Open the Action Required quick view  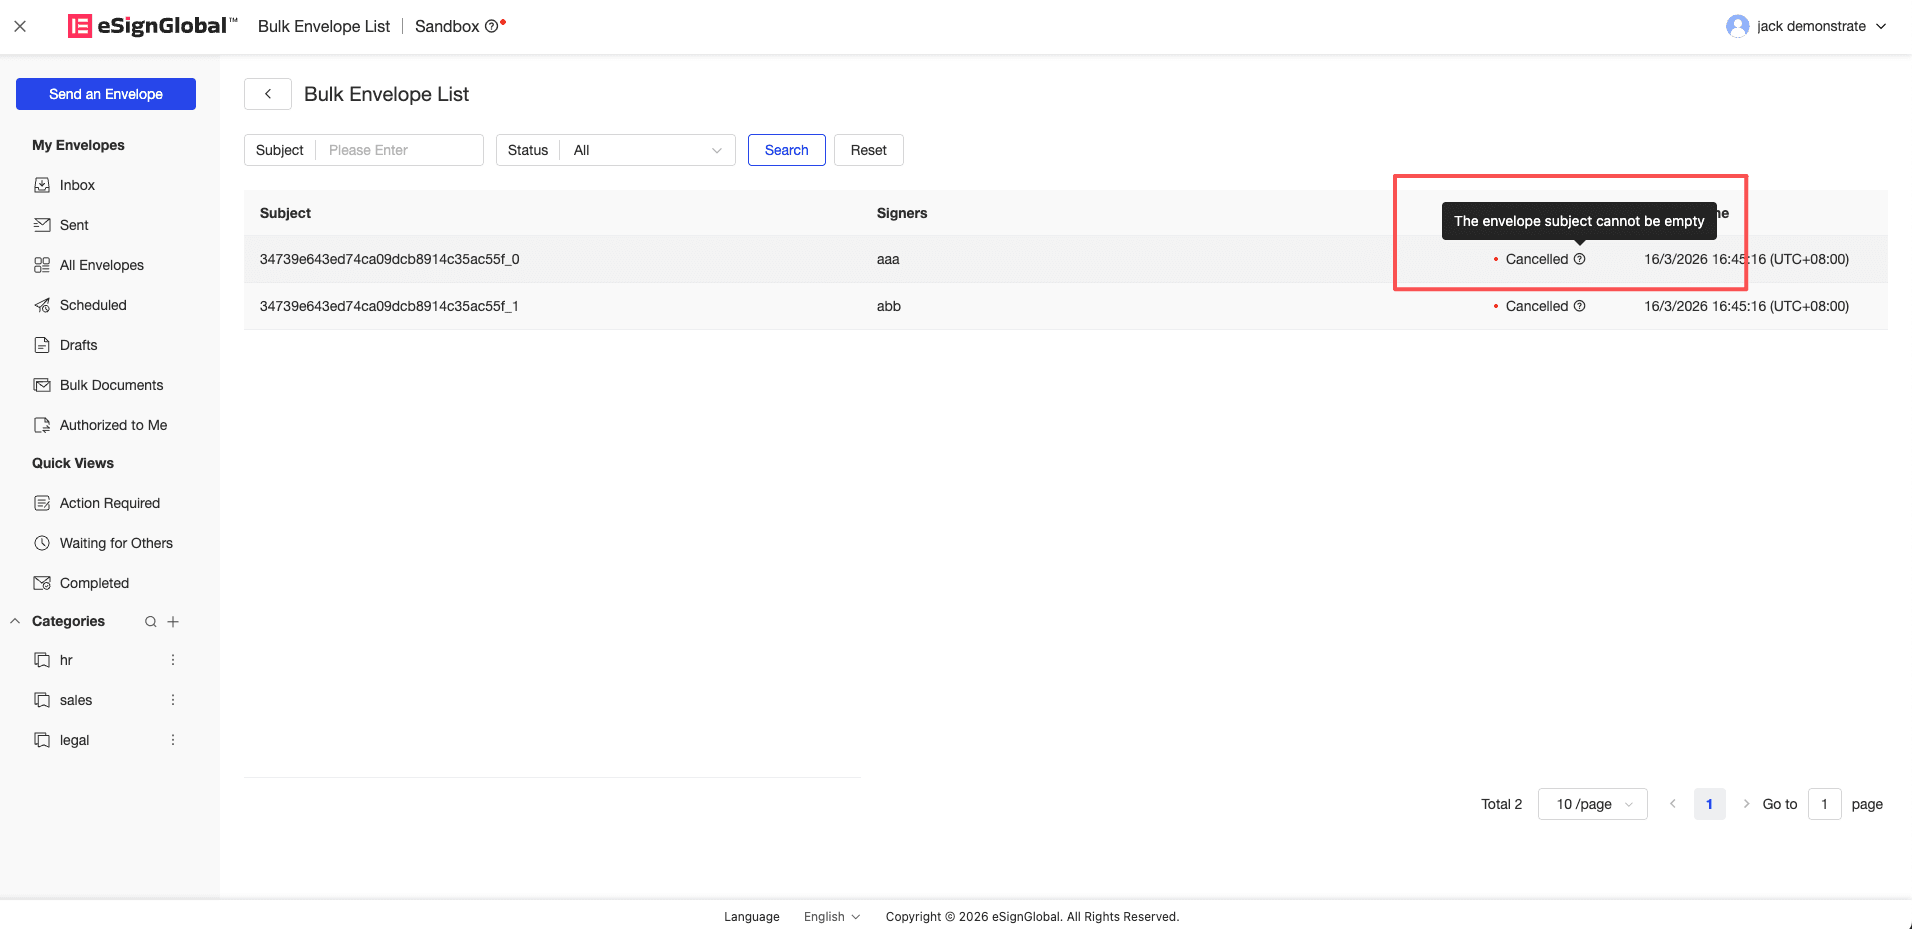[x=109, y=503]
